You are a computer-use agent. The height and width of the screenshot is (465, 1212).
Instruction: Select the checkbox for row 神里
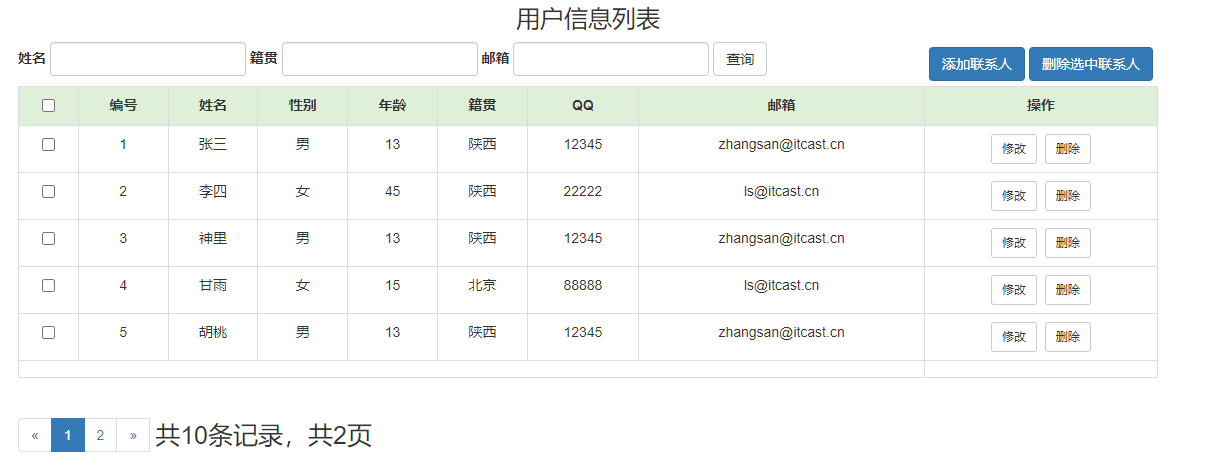(48, 238)
